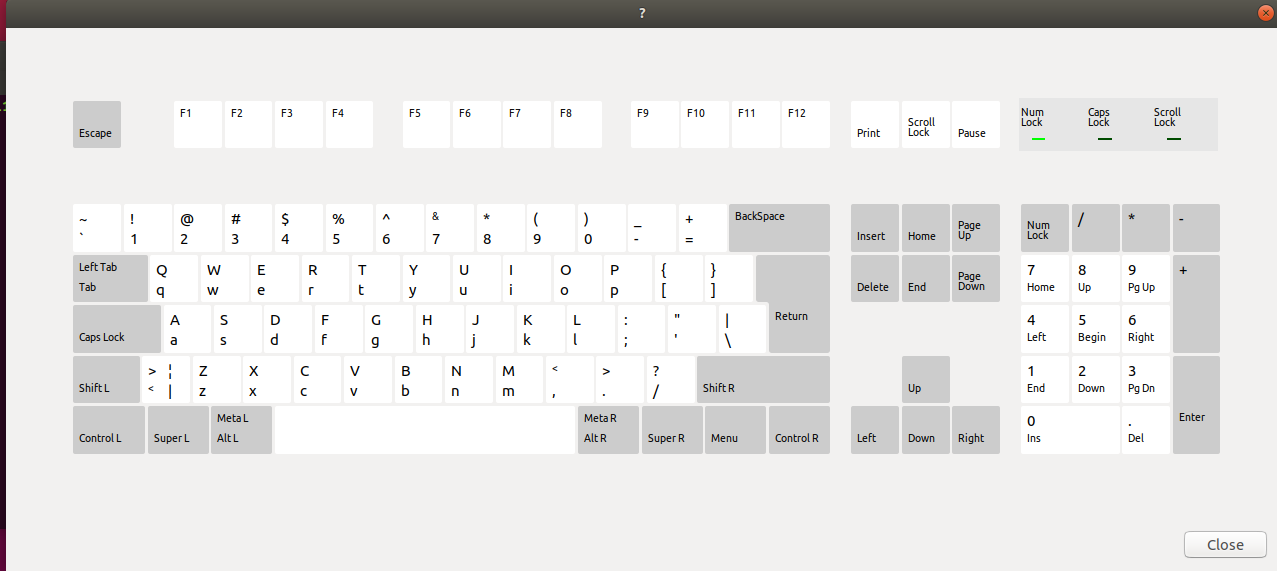
Task: Click the Super R key
Action: tap(672, 430)
